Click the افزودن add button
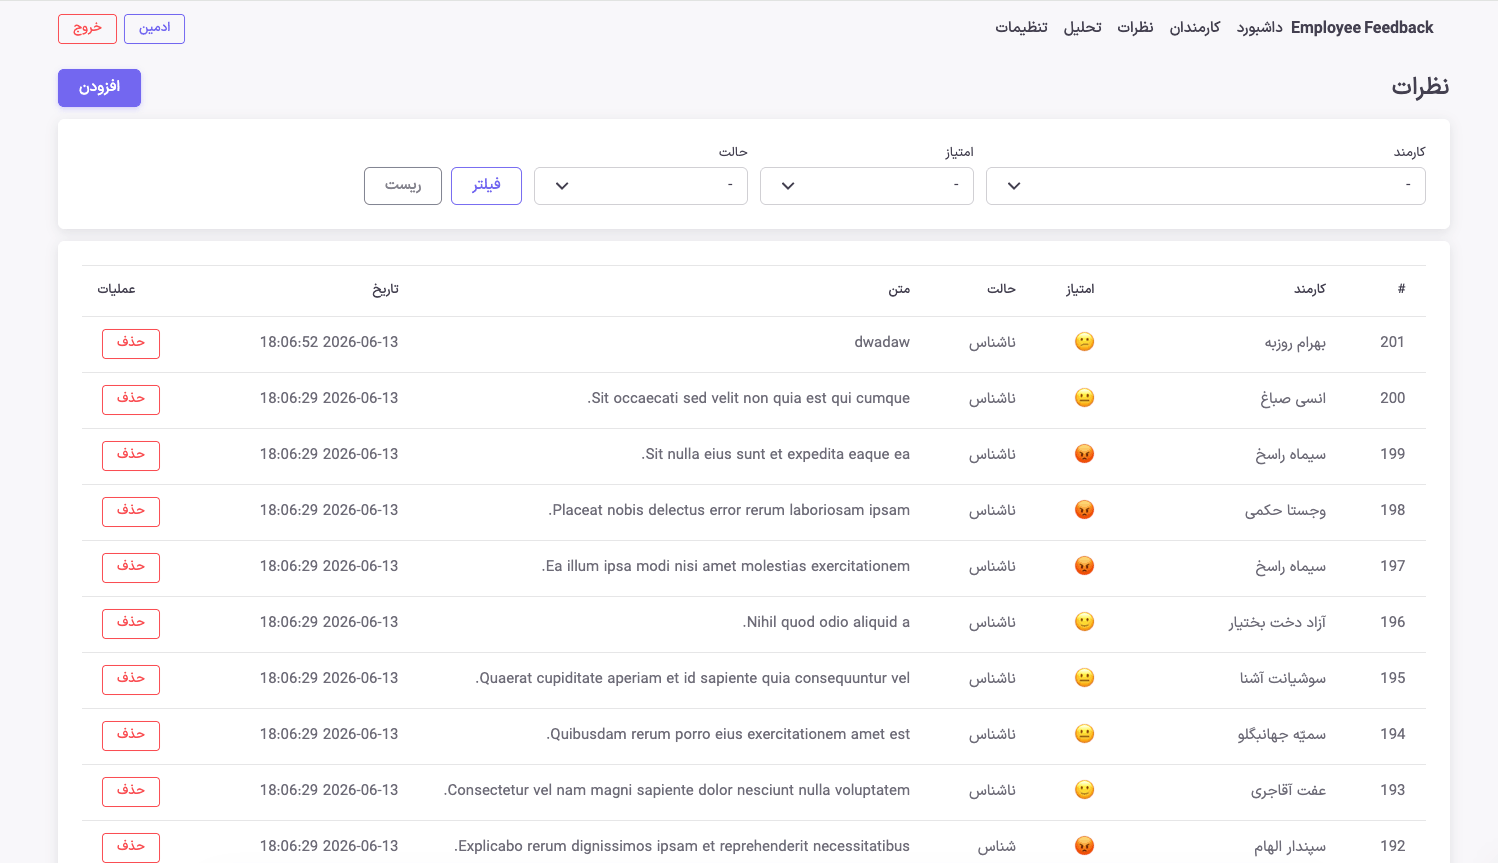Image resolution: width=1498 pixels, height=863 pixels. click(99, 88)
